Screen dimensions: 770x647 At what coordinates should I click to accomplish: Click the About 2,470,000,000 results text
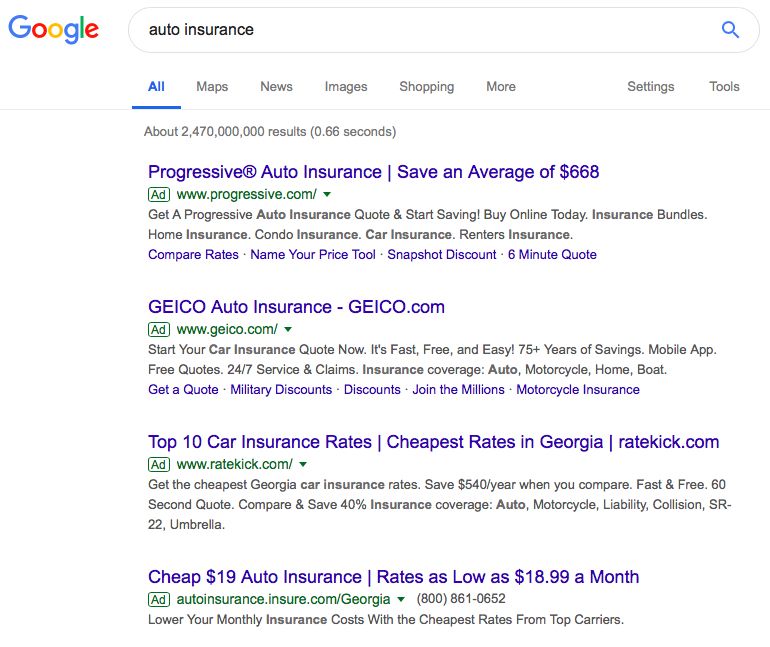pos(270,132)
